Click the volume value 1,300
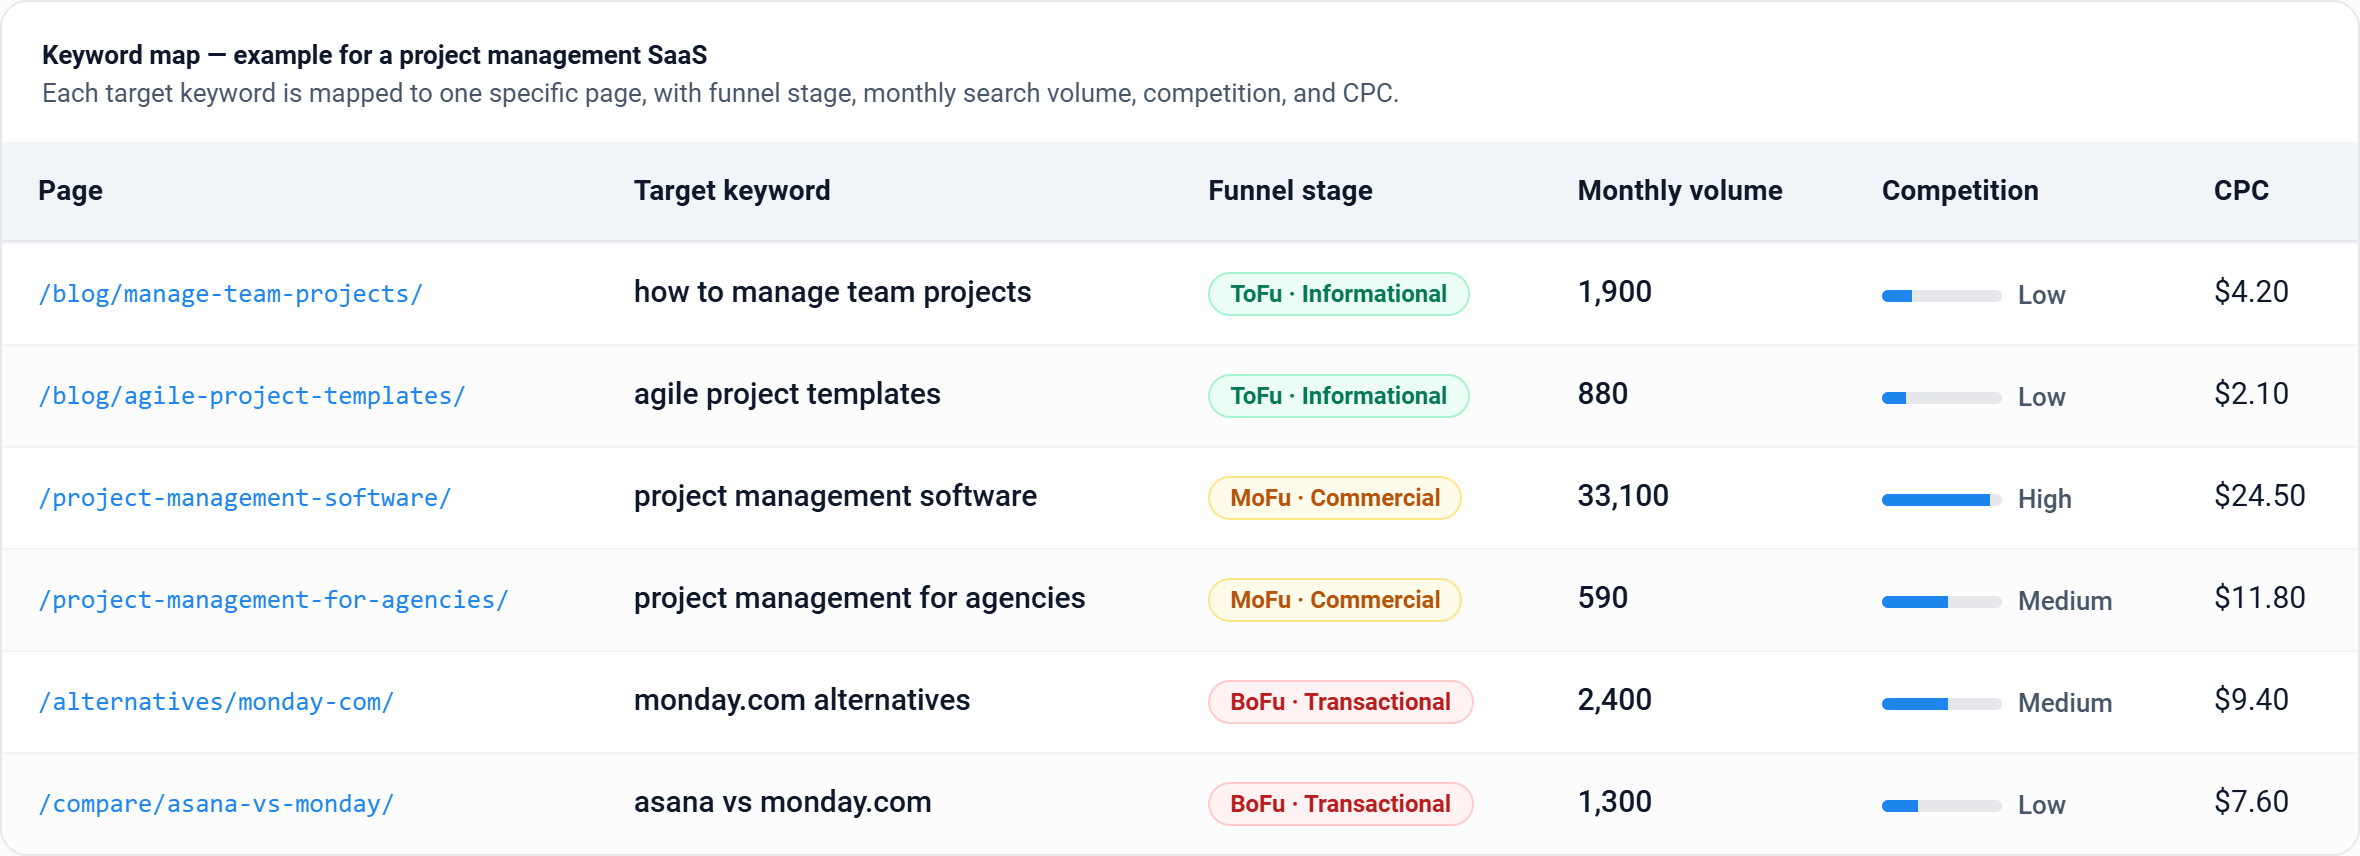This screenshot has height=856, width=2360. coord(1615,802)
